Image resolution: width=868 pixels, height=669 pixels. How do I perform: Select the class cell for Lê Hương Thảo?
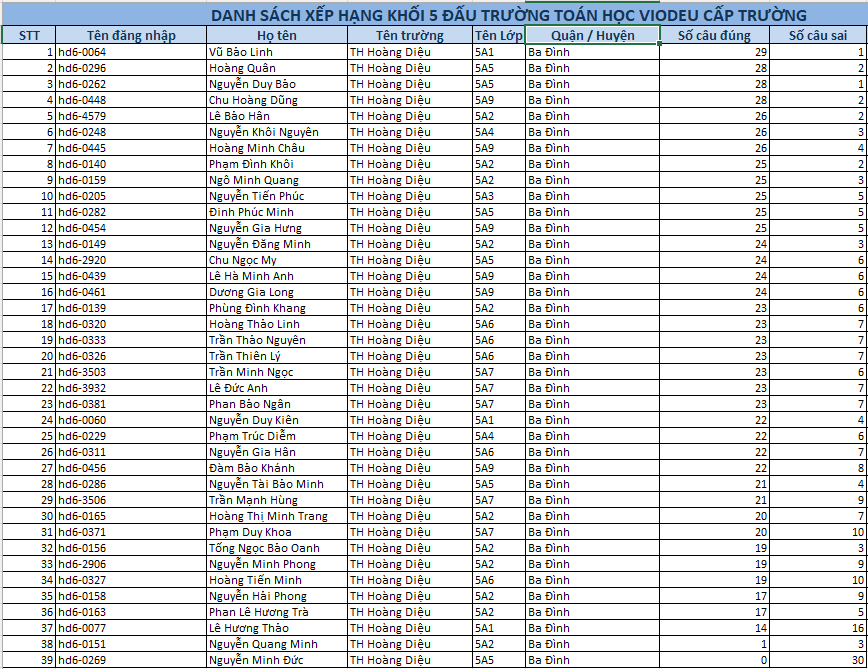498,628
